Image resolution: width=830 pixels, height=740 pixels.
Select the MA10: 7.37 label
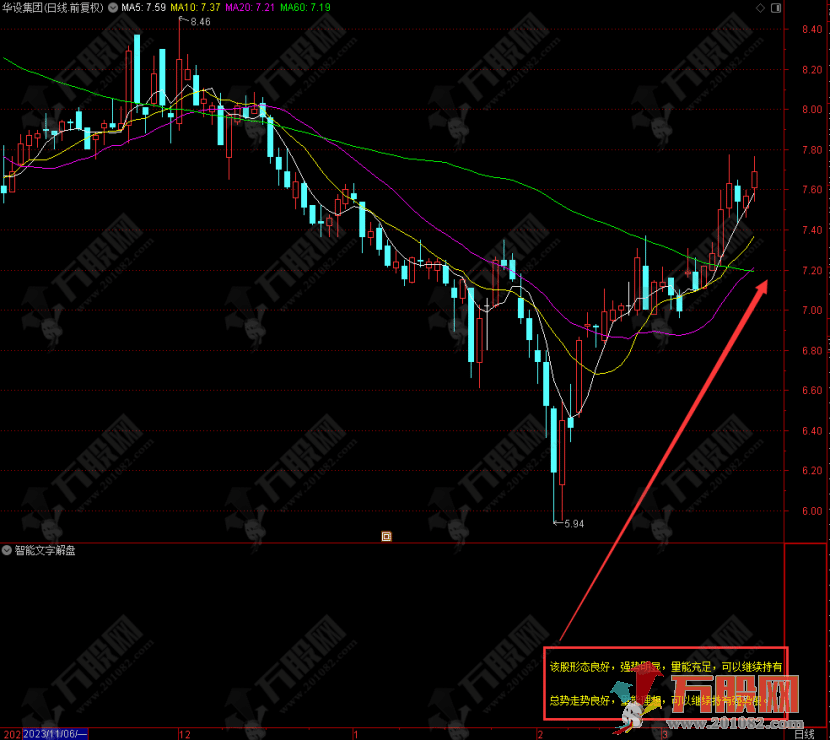[x=195, y=7]
